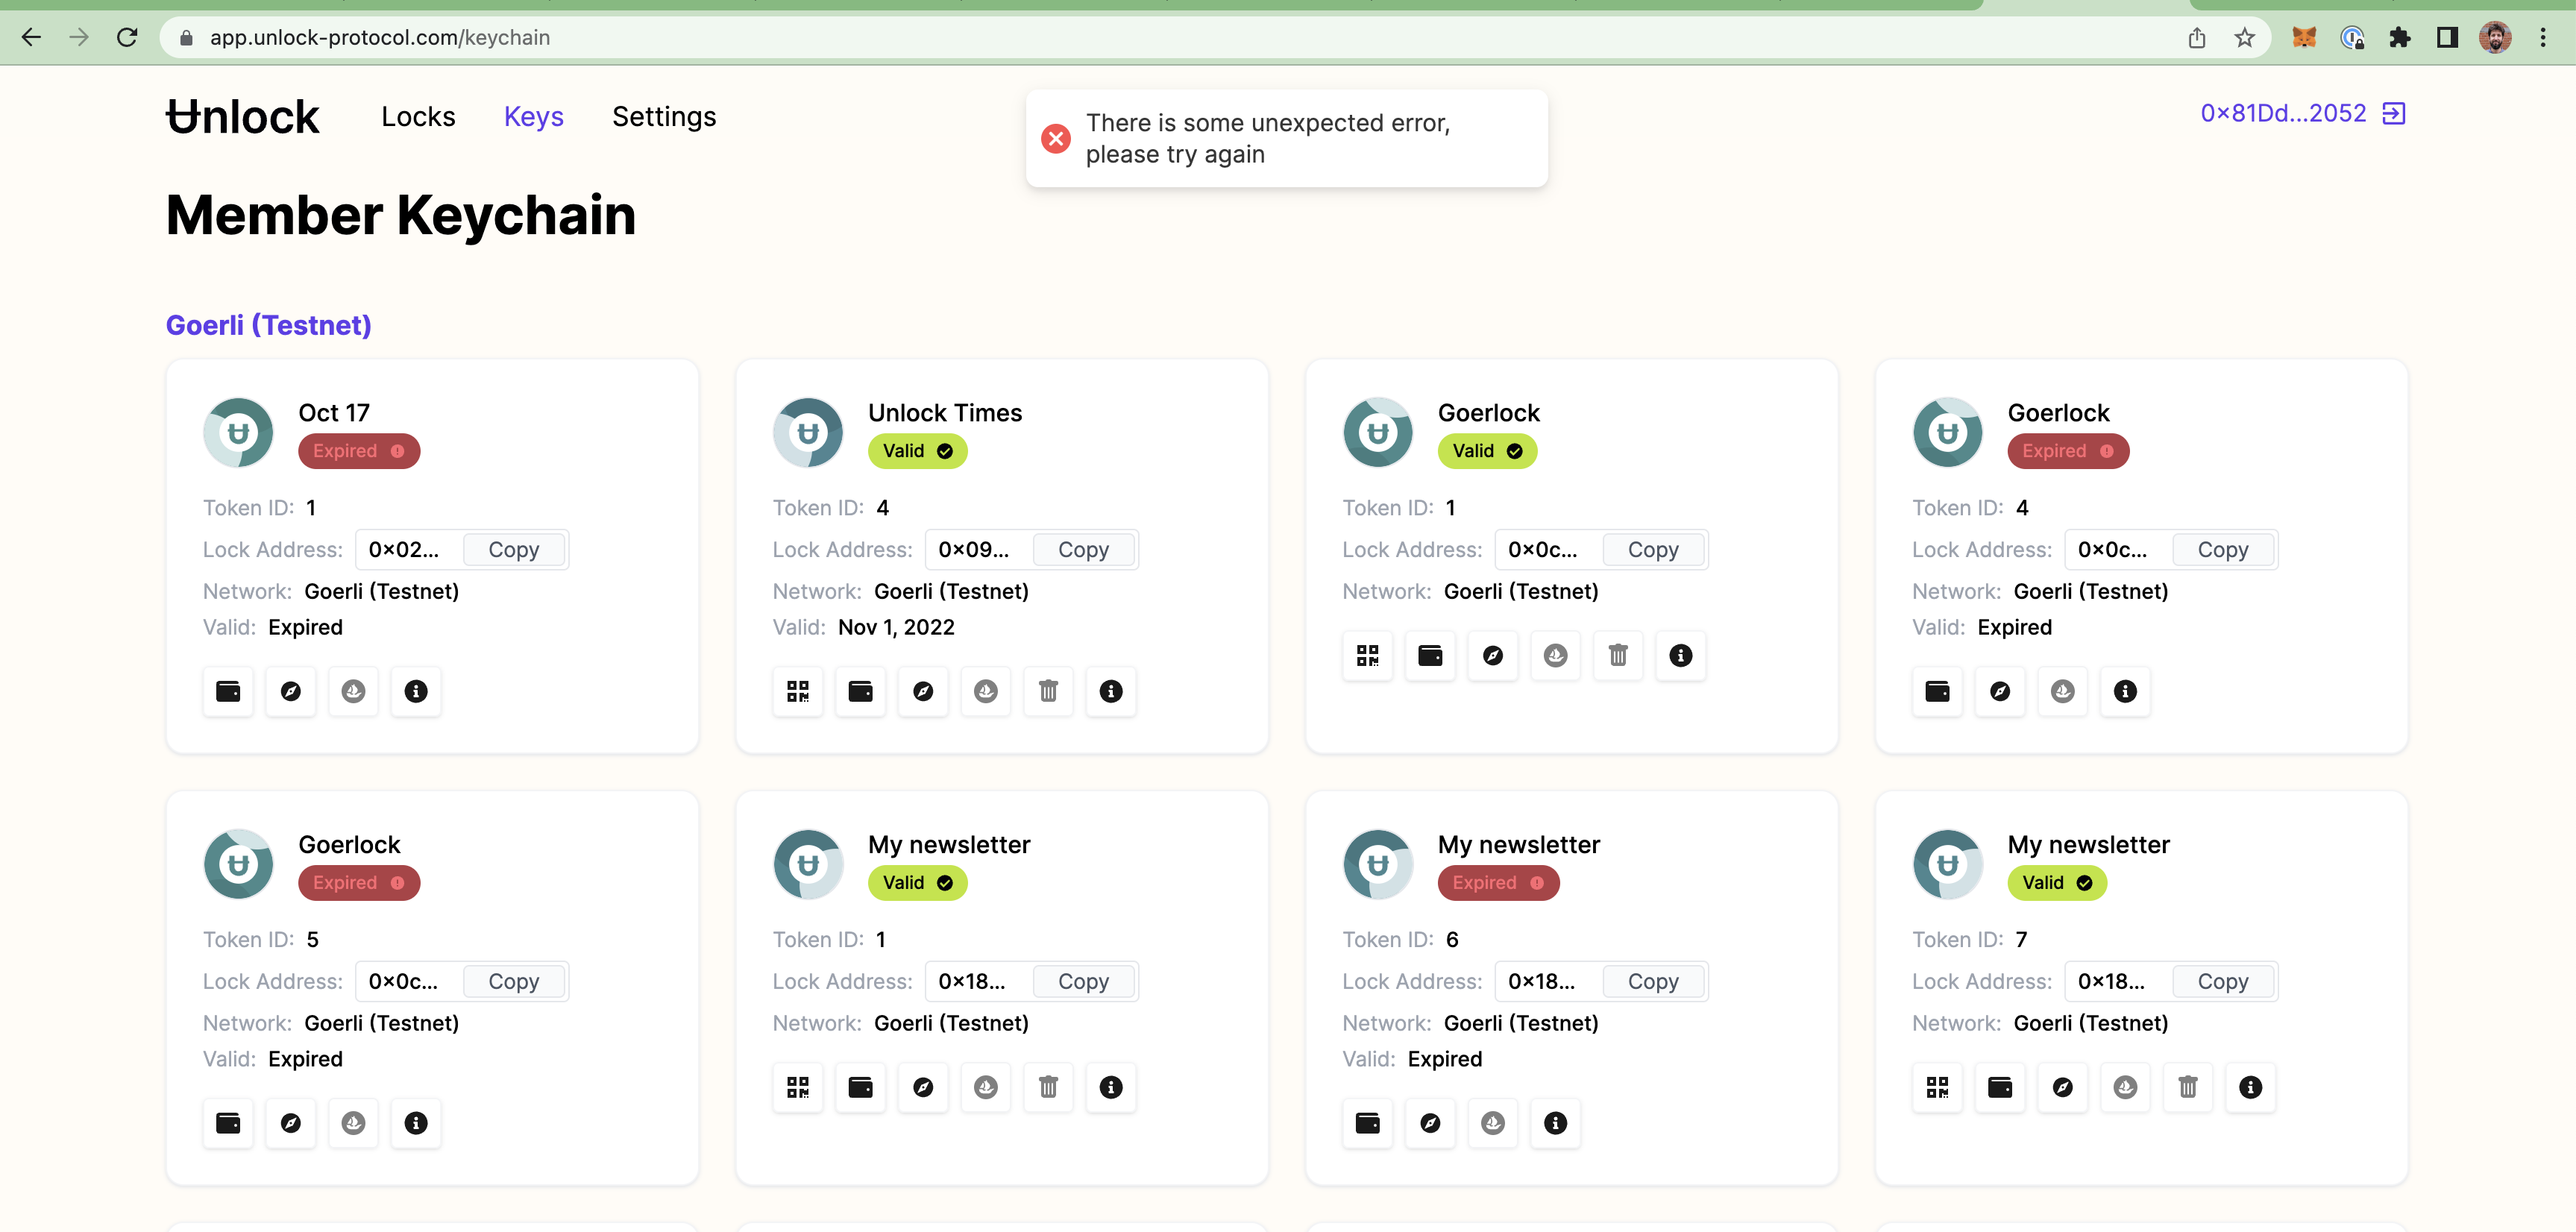Click the 0x81Dd...2052 wallet address

(2282, 113)
